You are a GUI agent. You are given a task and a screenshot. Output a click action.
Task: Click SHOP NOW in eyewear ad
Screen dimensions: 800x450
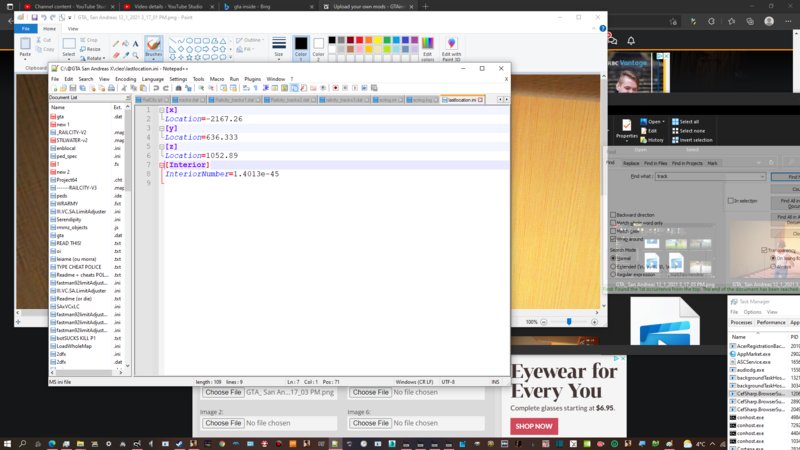pyautogui.click(x=534, y=426)
